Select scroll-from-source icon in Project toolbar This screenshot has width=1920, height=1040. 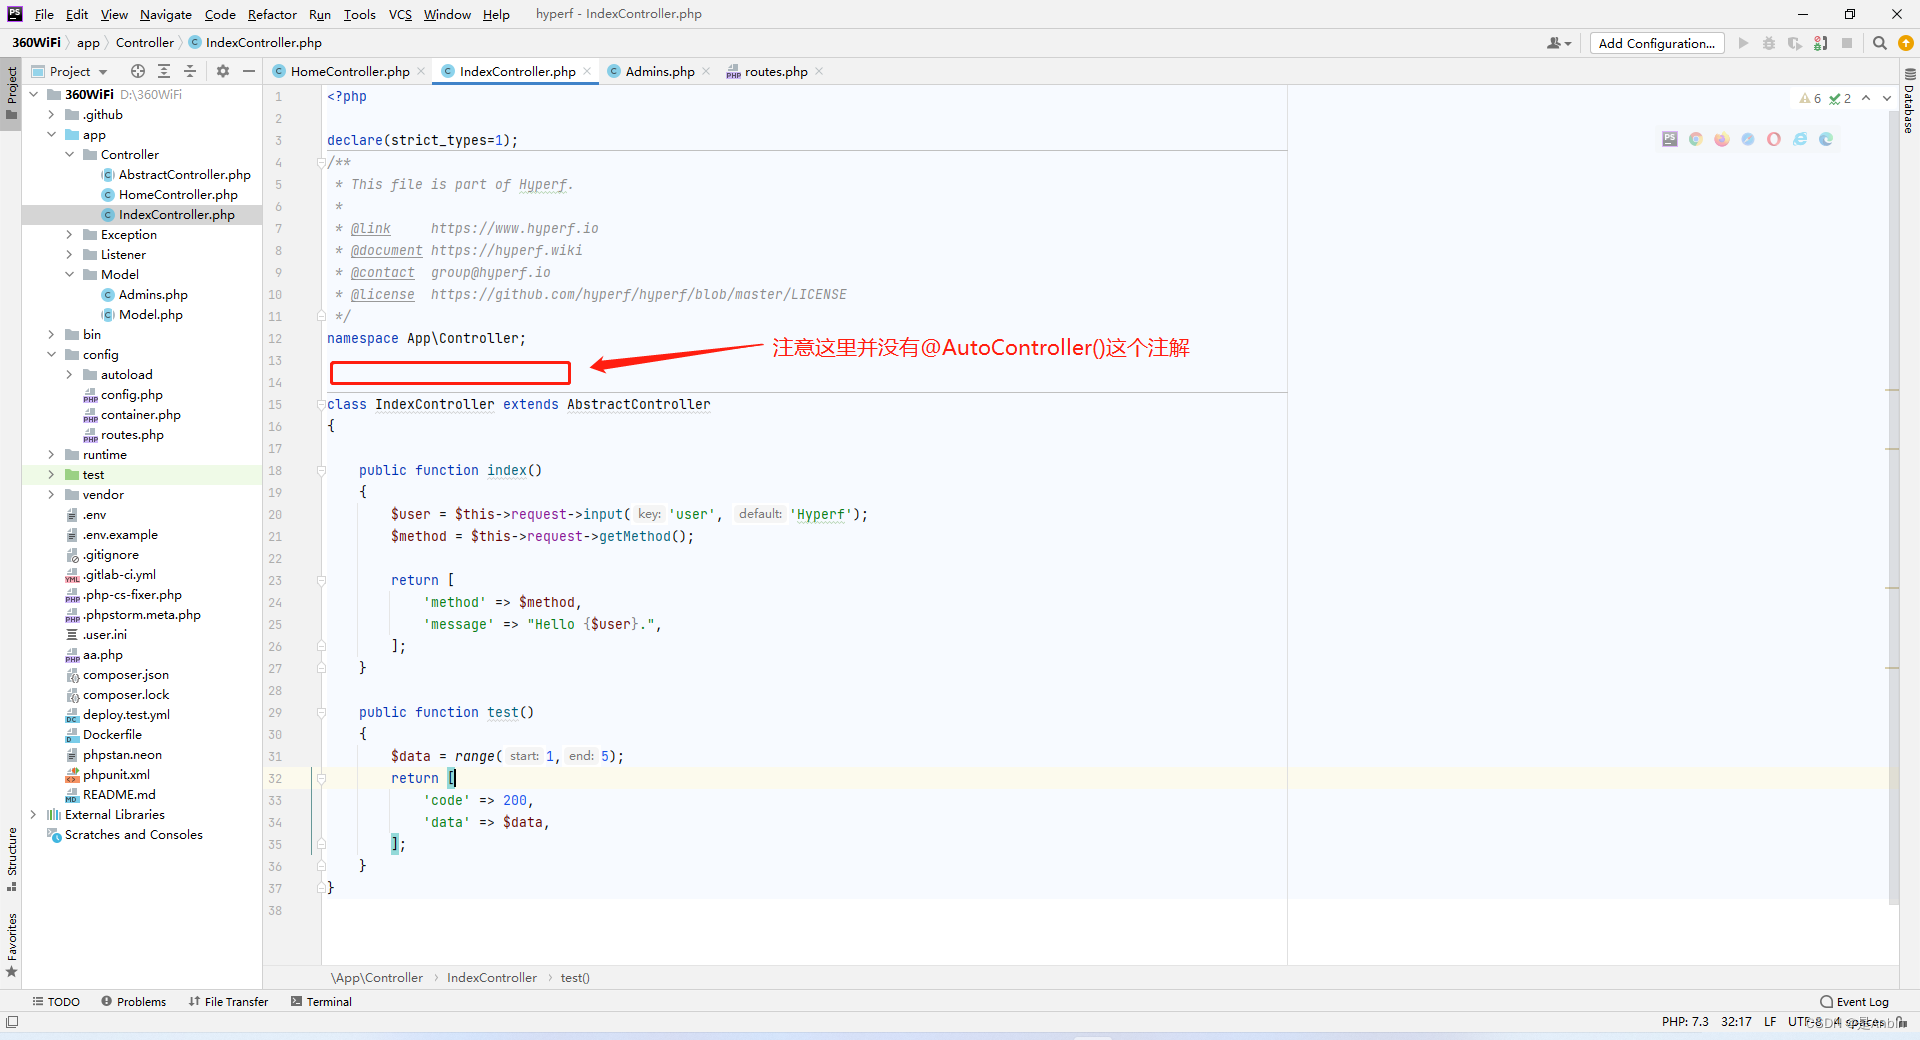(x=137, y=71)
